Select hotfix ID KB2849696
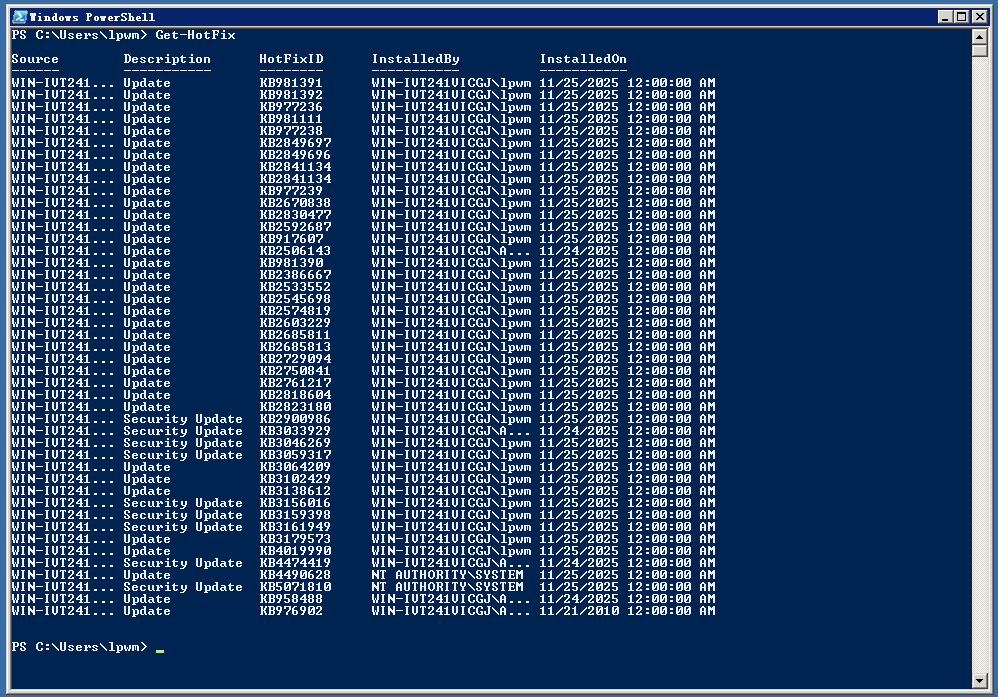Viewport: 998px width, 697px height. pyautogui.click(x=295, y=155)
